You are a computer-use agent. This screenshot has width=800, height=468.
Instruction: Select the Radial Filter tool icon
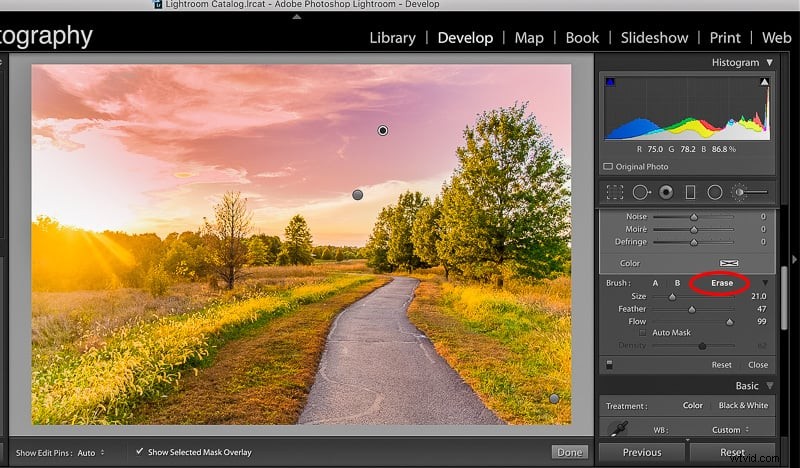(715, 192)
